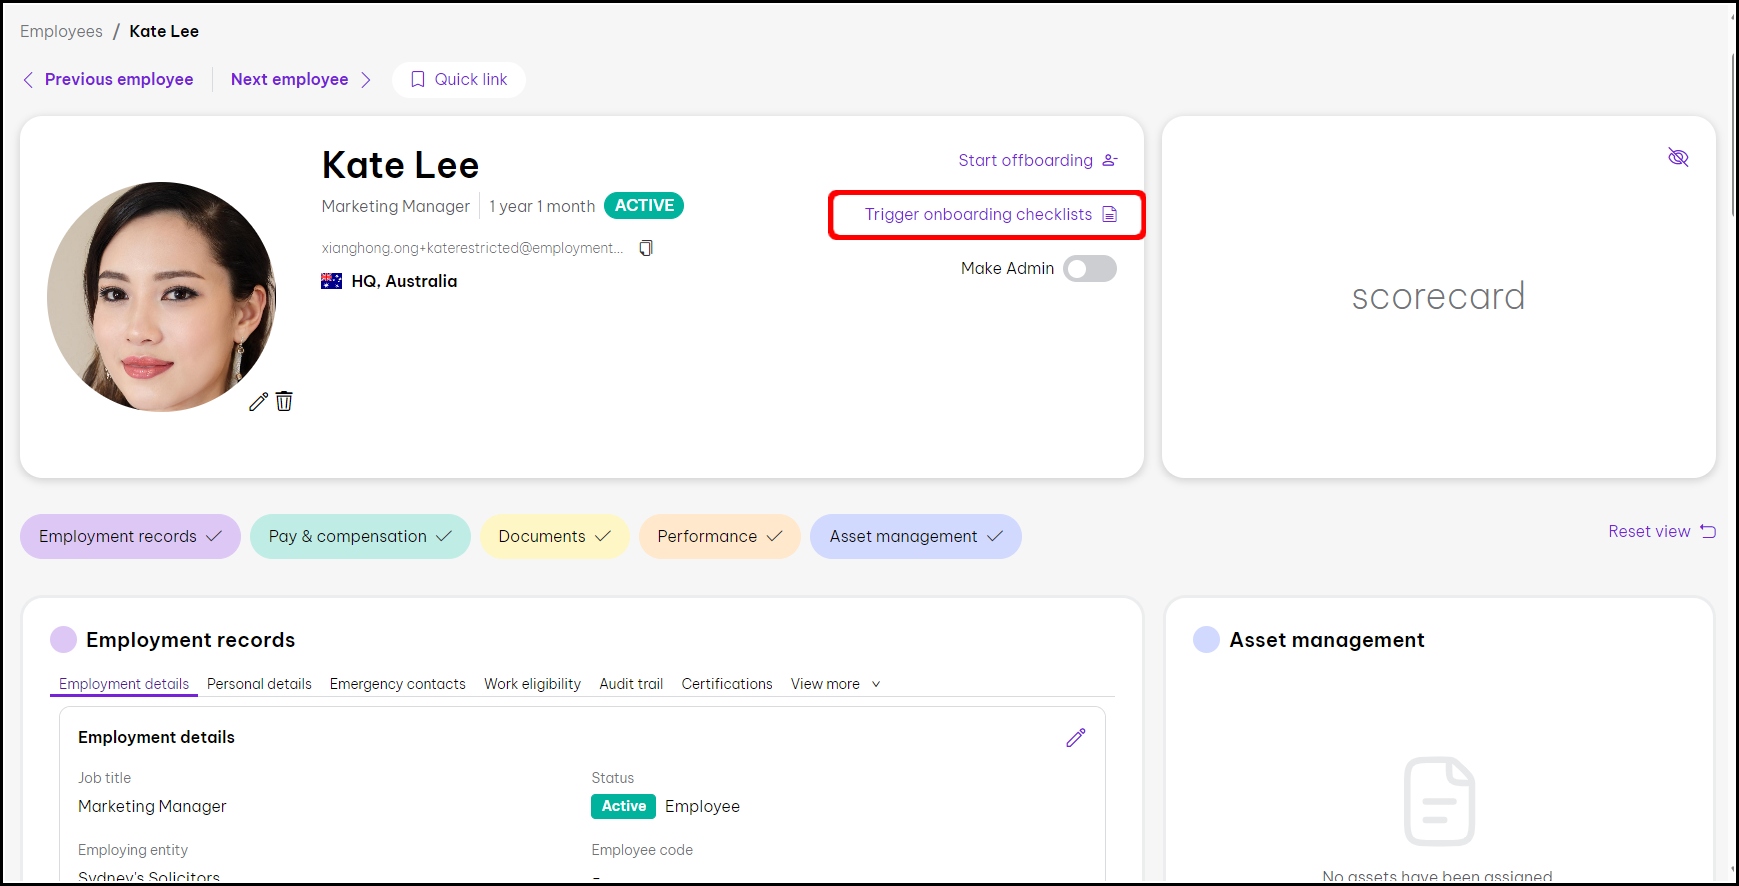Click the Quick link bookmark icon
Image resolution: width=1739 pixels, height=886 pixels.
tap(418, 79)
